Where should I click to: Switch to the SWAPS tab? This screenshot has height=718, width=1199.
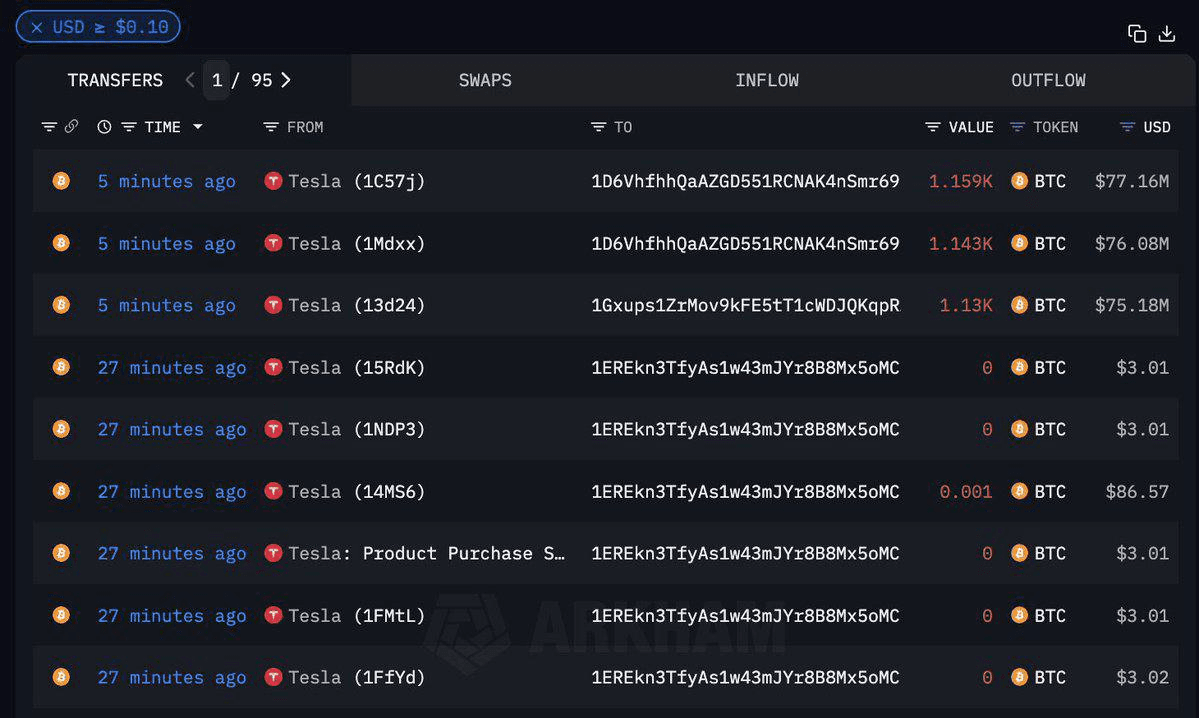485,80
